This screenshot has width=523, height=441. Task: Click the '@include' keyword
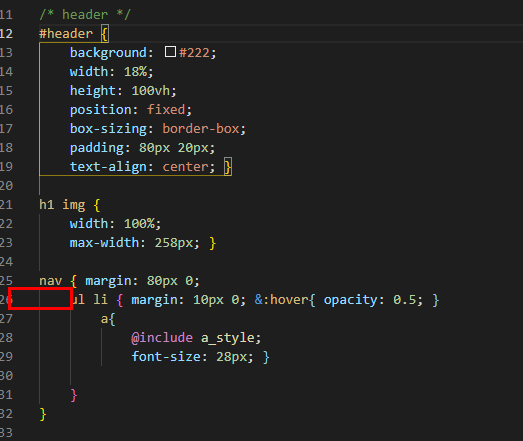162,338
